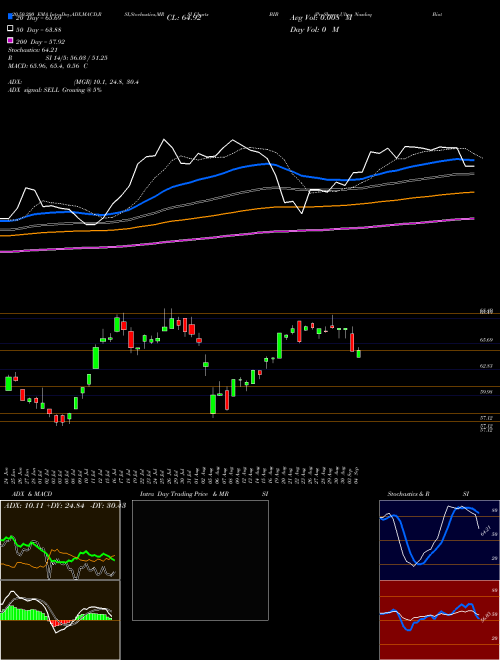Screen dimensions: 500x660
Task: Click the 'CL: 64.92' closing price text
Action: (x=184, y=18)
